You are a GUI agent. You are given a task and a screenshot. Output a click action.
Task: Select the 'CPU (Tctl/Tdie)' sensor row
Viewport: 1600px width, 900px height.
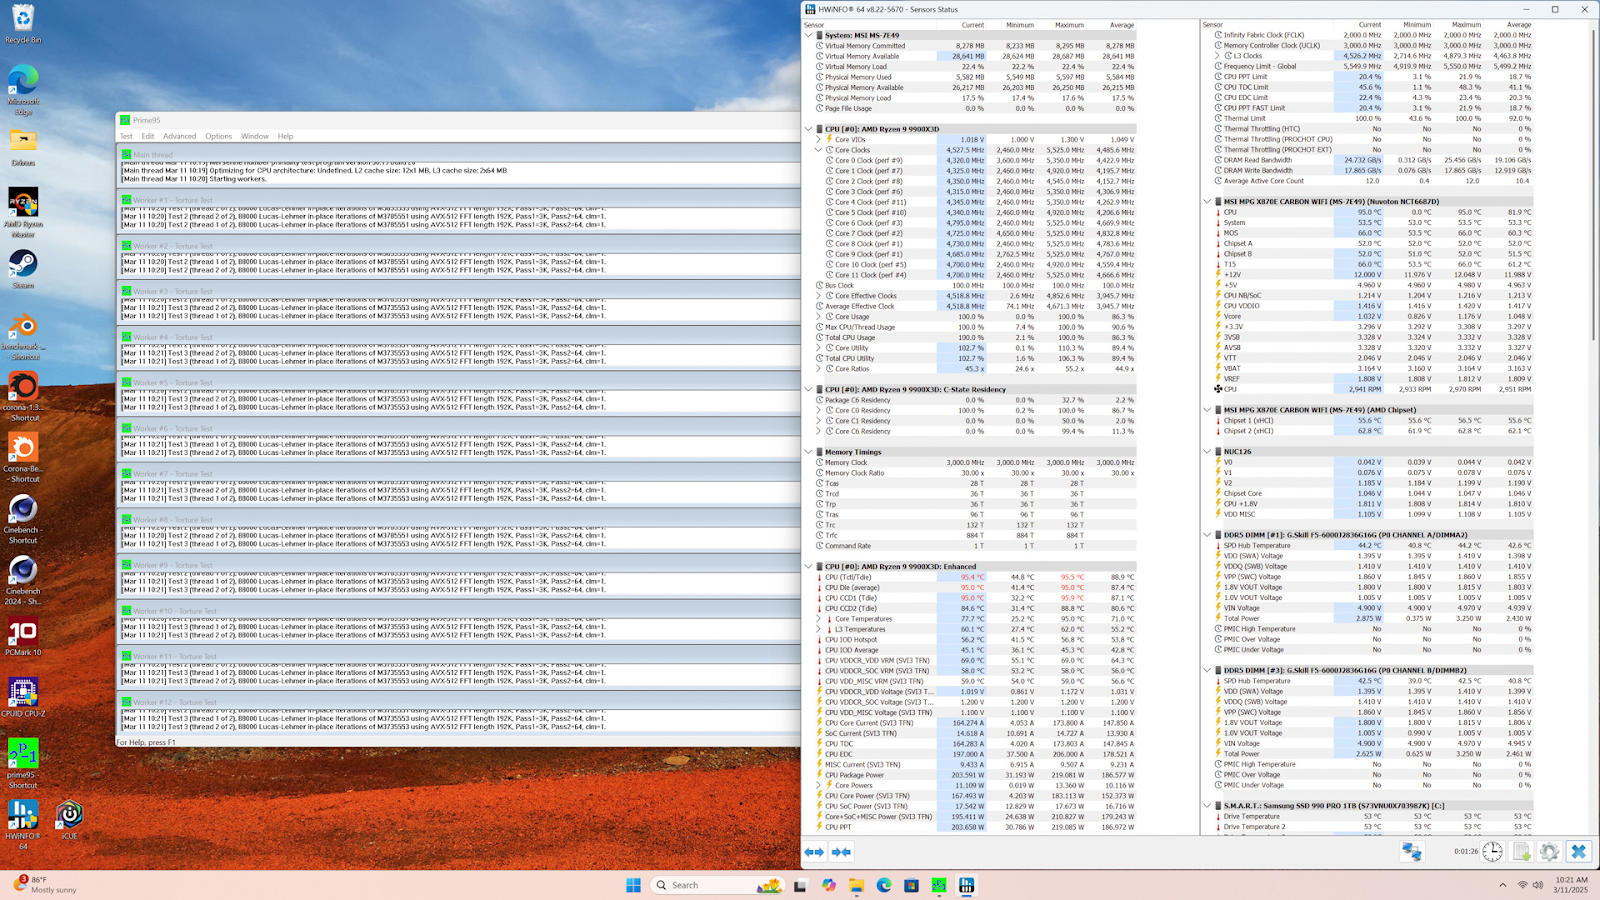click(976, 577)
